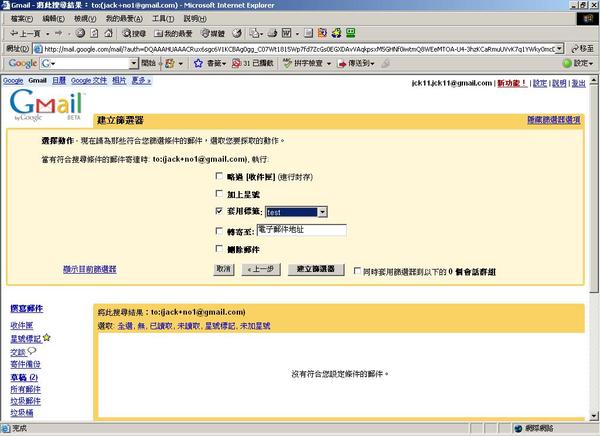Click the Show current filters (顯示目前篩選器) link
Screen dimensions: 600x436
coord(90,269)
